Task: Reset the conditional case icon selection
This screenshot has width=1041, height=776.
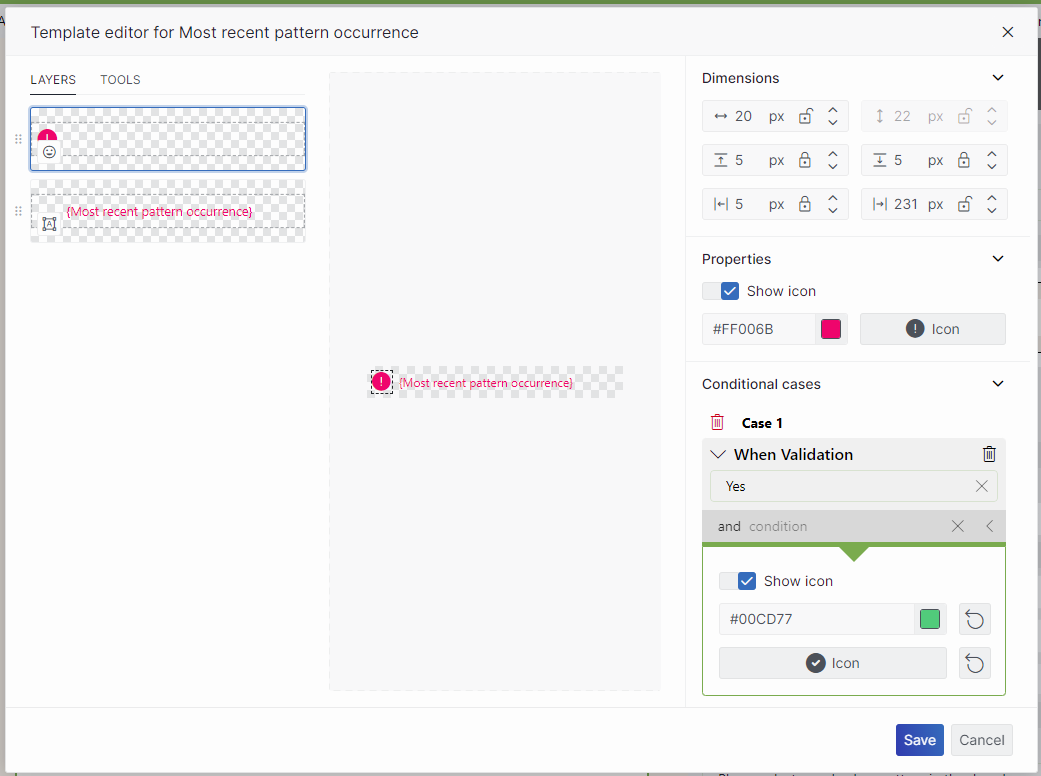Action: [x=974, y=663]
